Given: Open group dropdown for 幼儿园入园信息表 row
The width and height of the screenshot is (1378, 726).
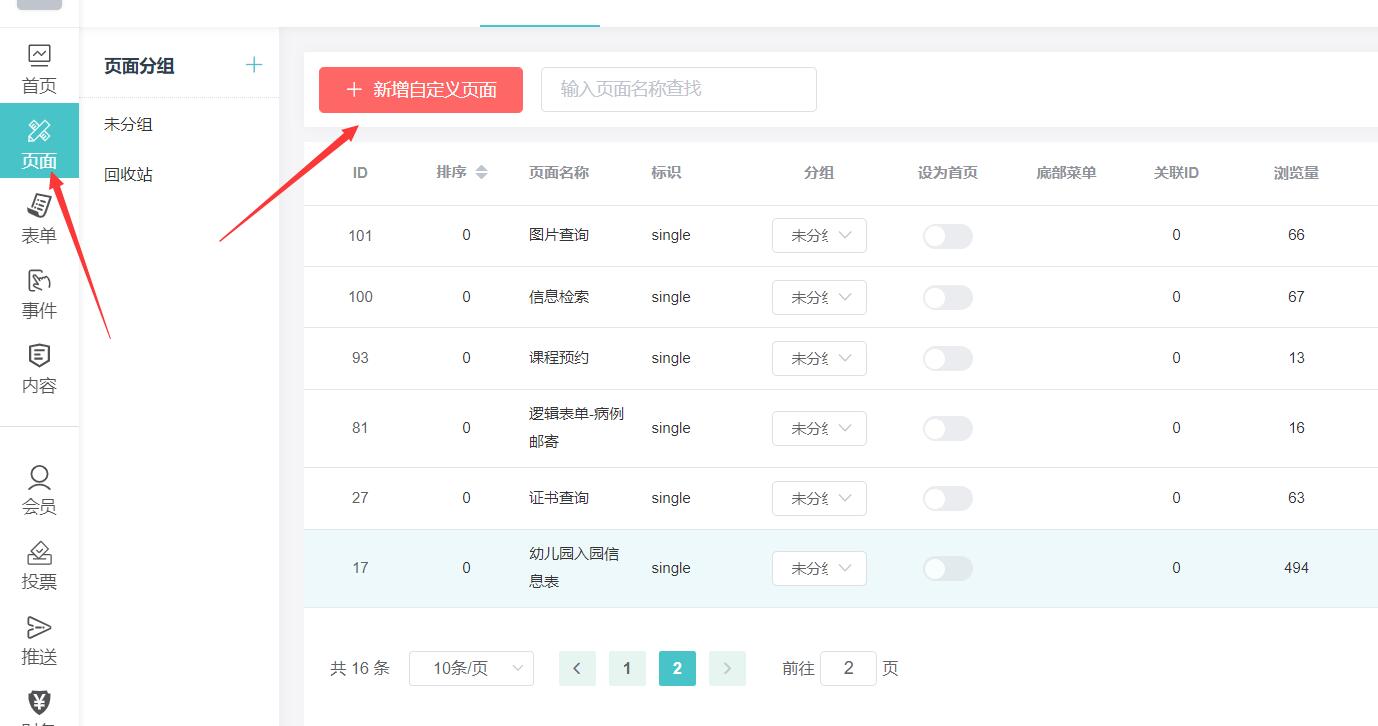Looking at the screenshot, I should (x=819, y=568).
